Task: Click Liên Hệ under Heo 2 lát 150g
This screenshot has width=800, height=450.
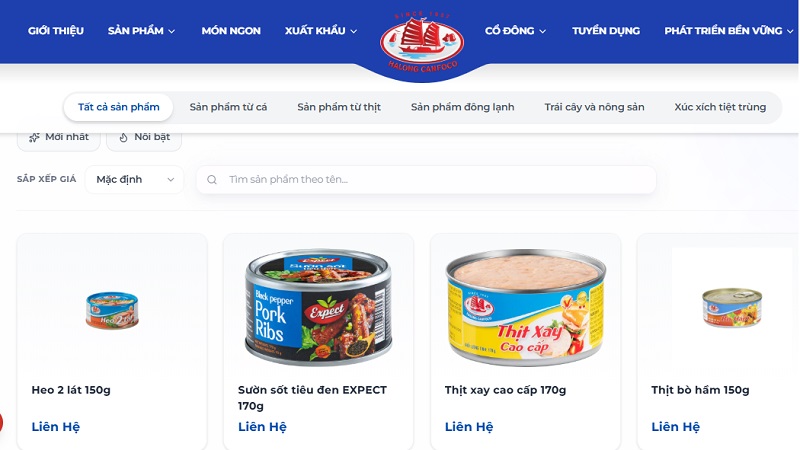Action: [56, 427]
